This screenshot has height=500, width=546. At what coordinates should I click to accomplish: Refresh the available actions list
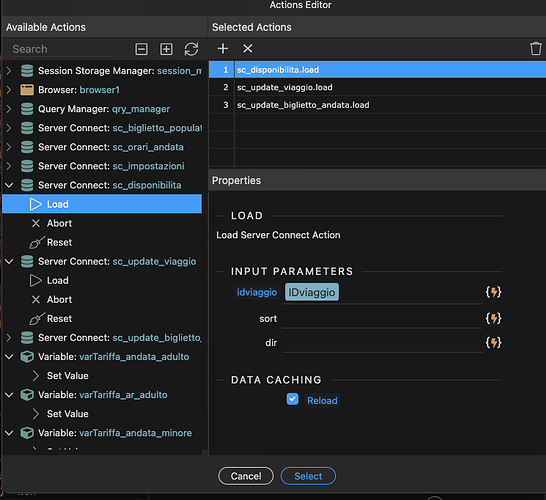click(x=191, y=49)
